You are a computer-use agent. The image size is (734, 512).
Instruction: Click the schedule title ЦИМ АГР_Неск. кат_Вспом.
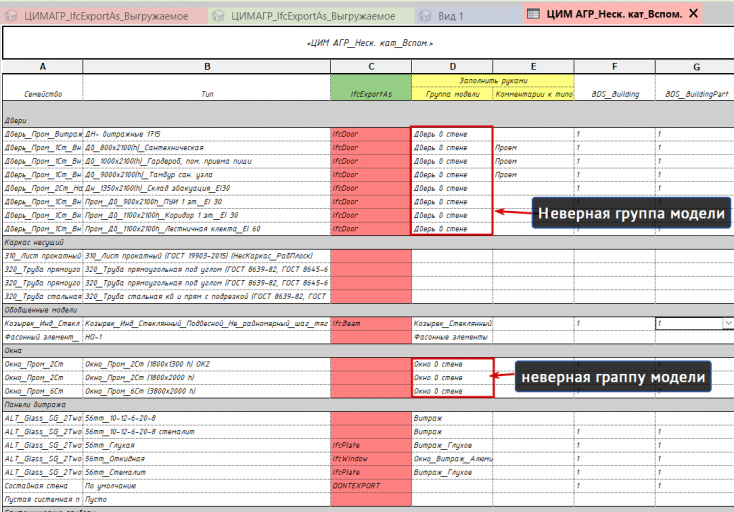click(370, 43)
